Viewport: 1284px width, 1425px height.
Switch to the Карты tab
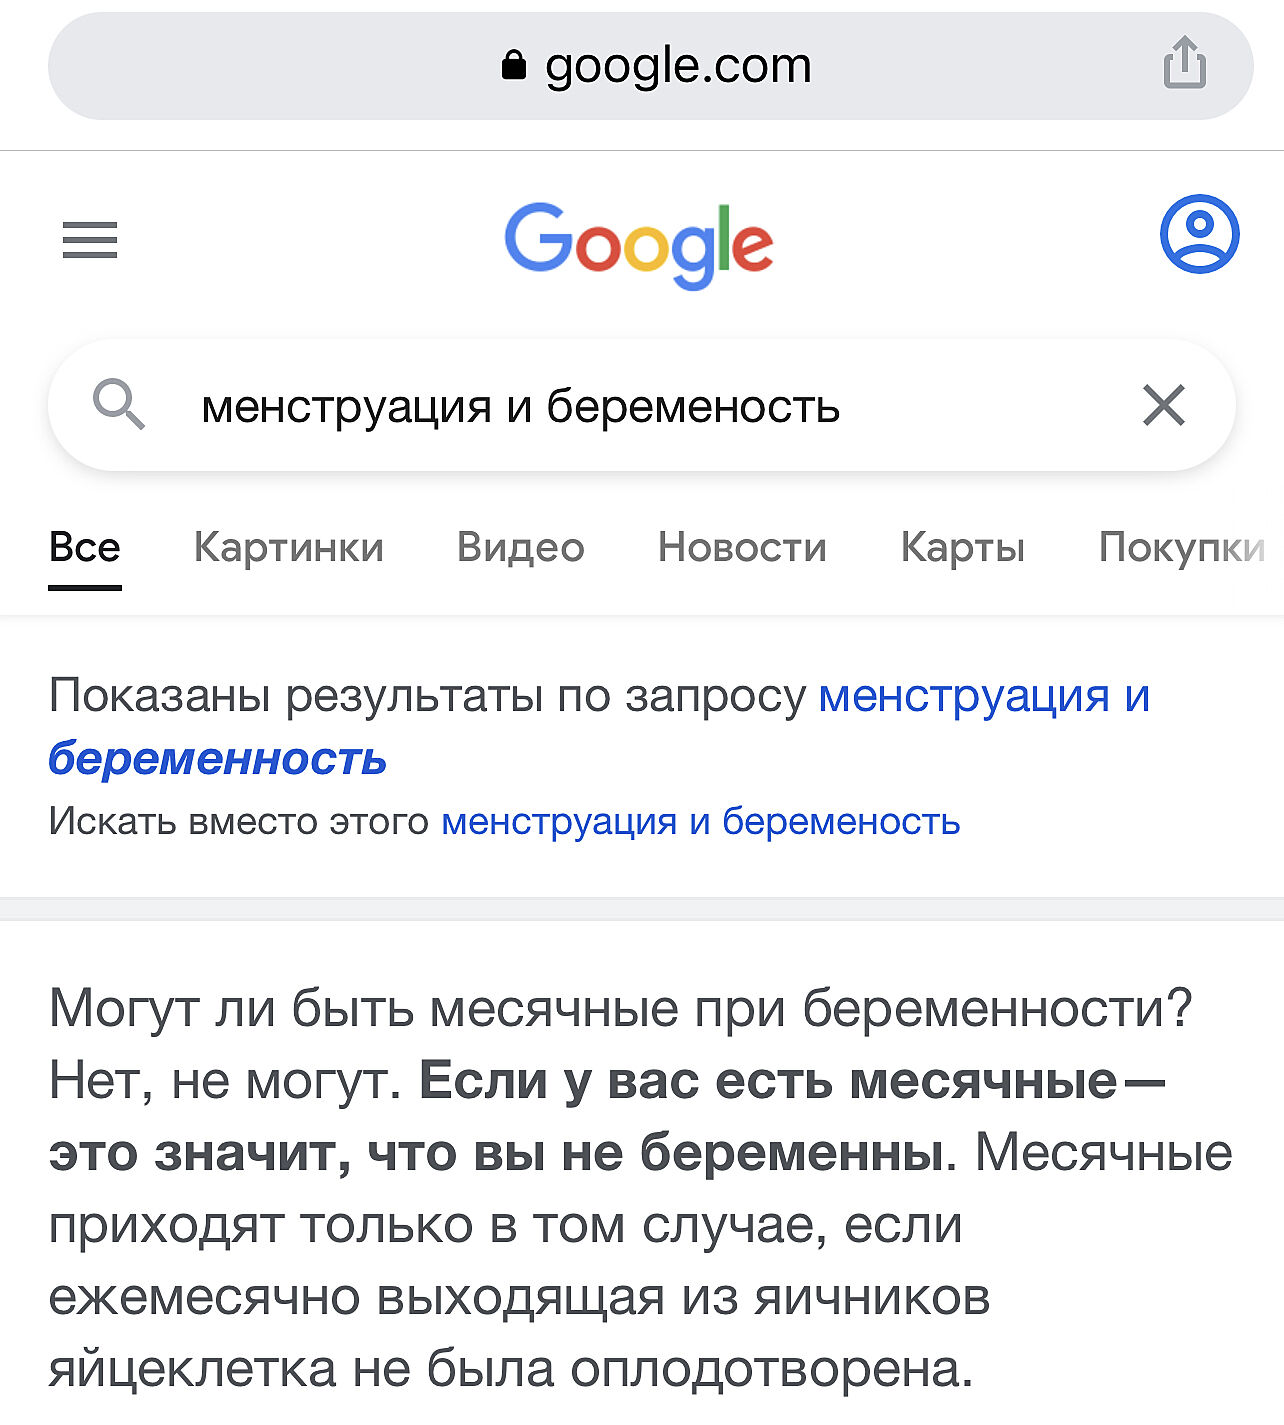tap(962, 548)
